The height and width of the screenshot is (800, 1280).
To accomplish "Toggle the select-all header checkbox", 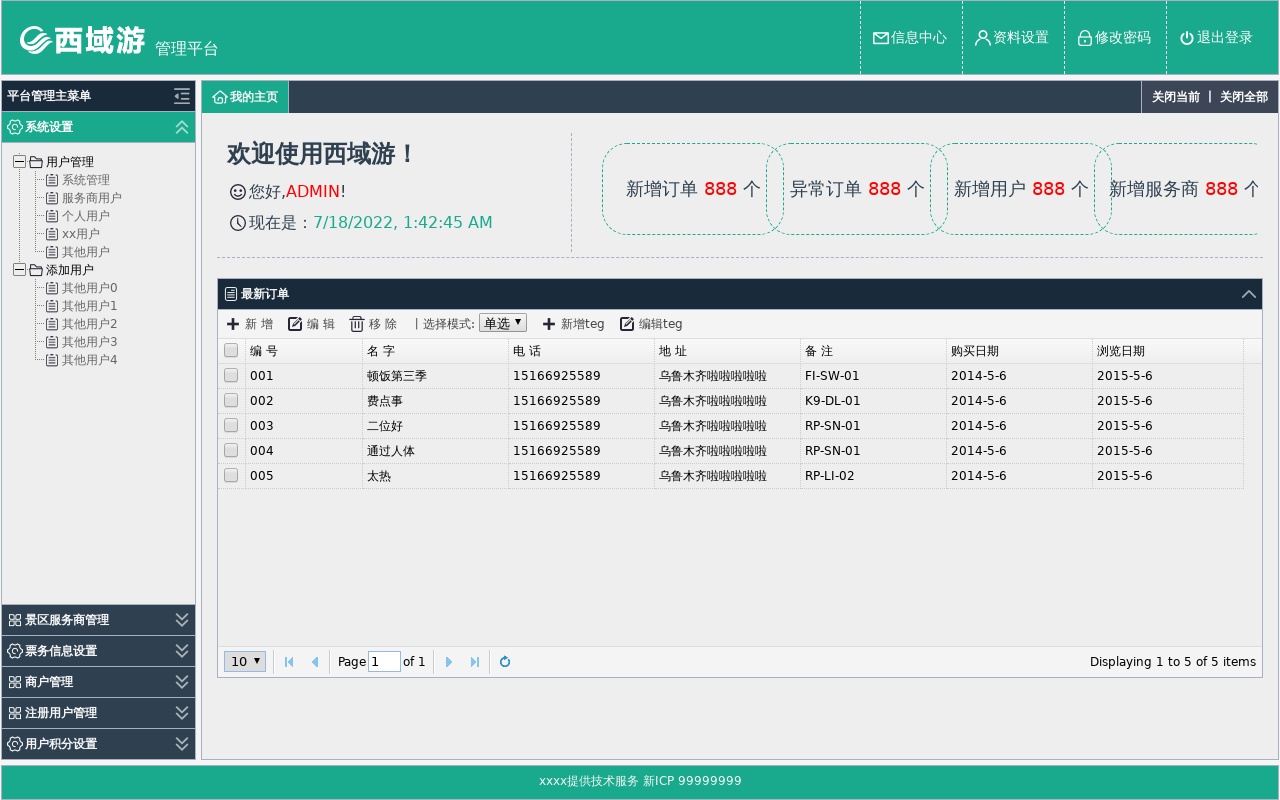I will 231,350.
